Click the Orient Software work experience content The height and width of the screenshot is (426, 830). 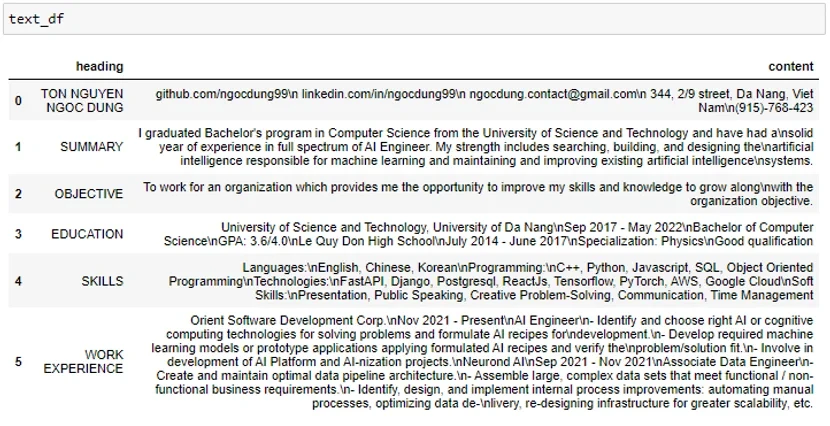(x=482, y=362)
